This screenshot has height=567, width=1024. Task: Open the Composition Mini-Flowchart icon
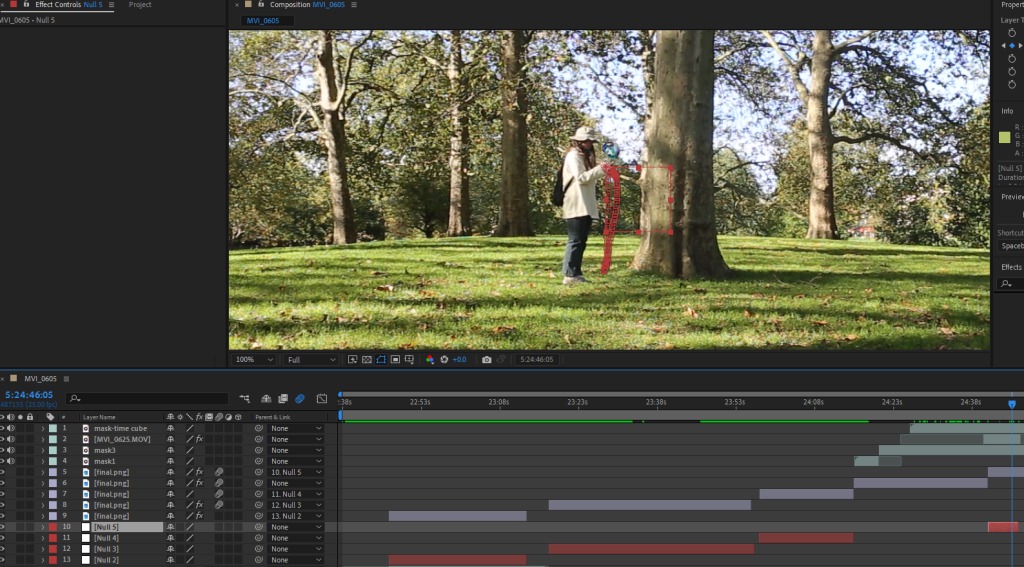tap(244, 398)
